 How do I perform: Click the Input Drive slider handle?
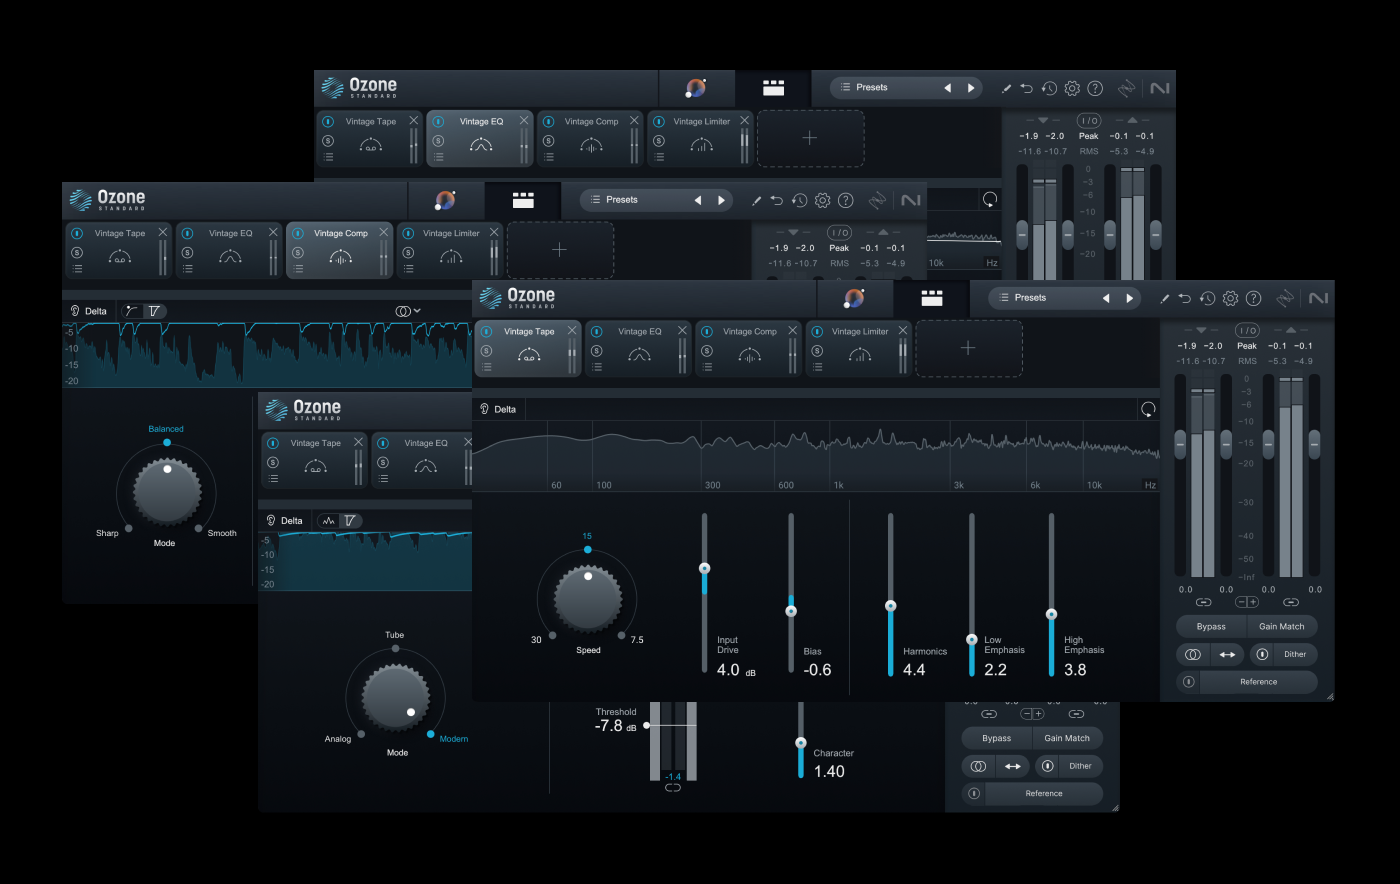(x=704, y=568)
